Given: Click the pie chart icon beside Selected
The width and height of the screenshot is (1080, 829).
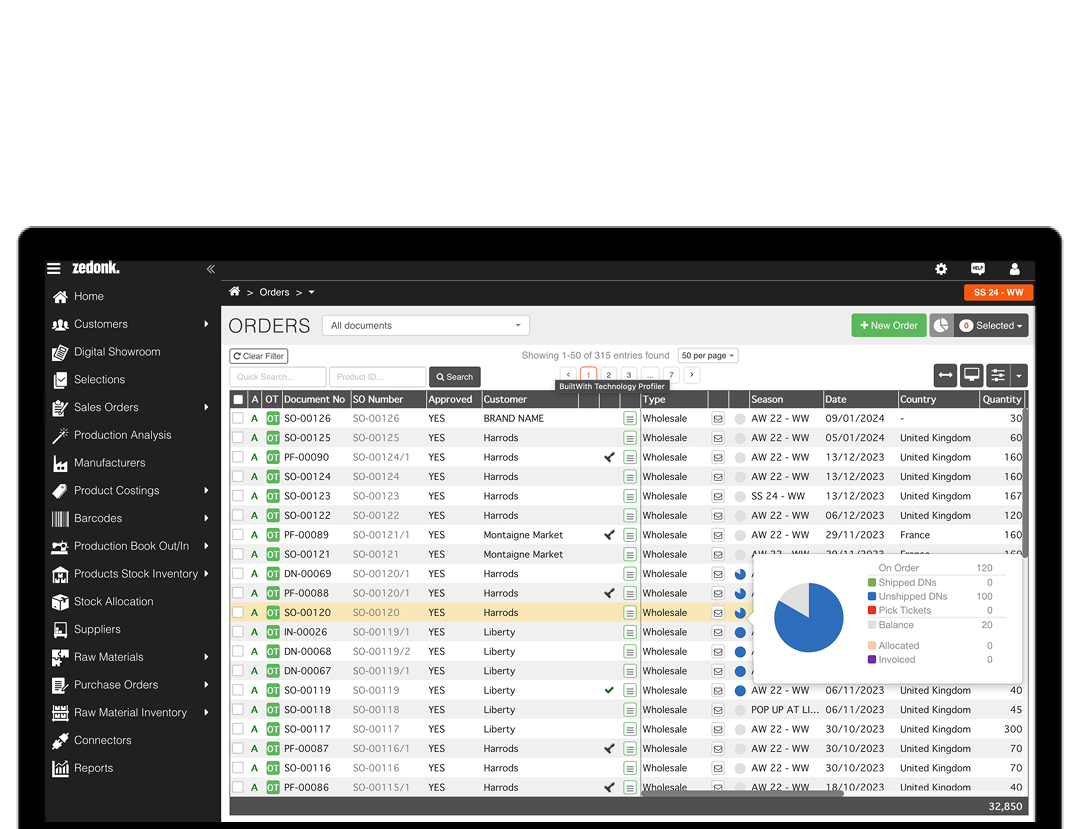Looking at the screenshot, I should 940,325.
